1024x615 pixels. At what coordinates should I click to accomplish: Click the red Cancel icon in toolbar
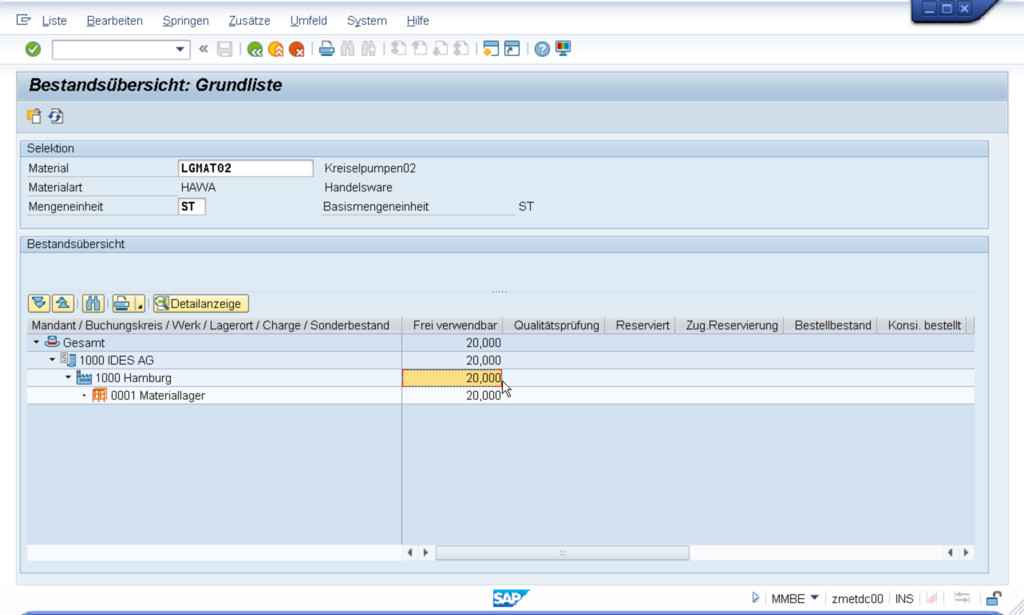point(297,49)
